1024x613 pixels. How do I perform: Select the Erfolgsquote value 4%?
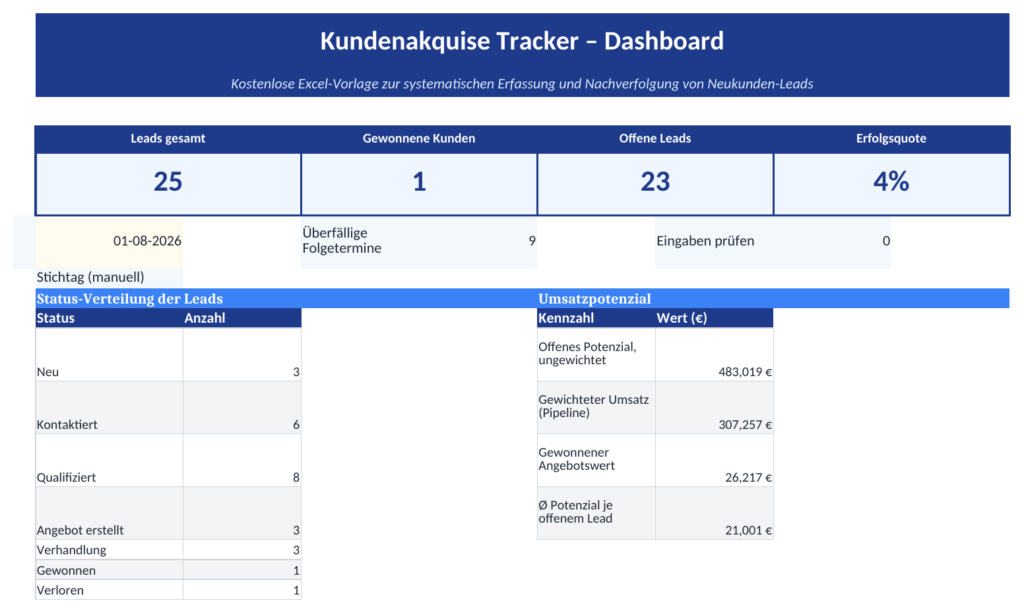pyautogui.click(x=891, y=181)
